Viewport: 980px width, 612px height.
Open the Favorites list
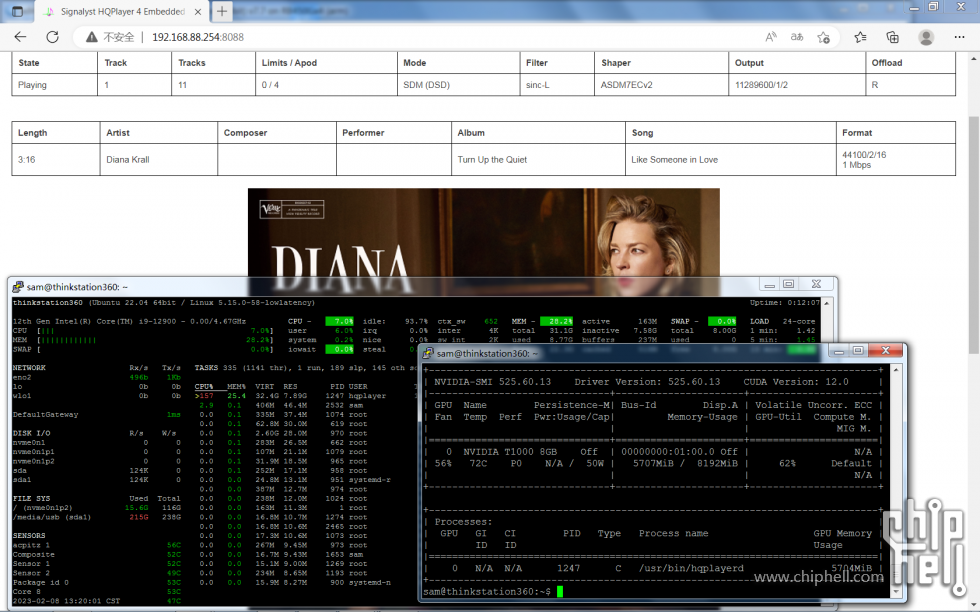861,37
